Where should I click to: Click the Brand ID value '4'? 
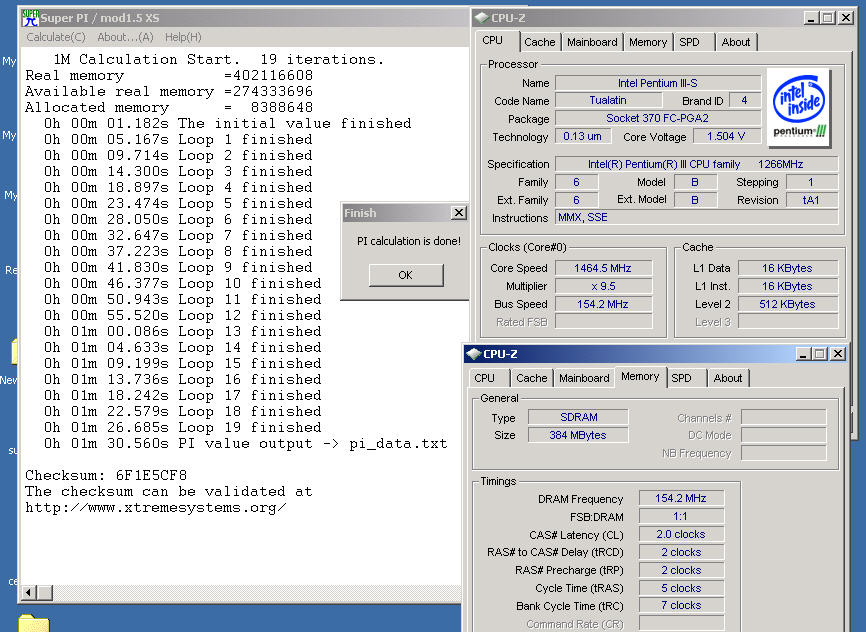tap(744, 100)
